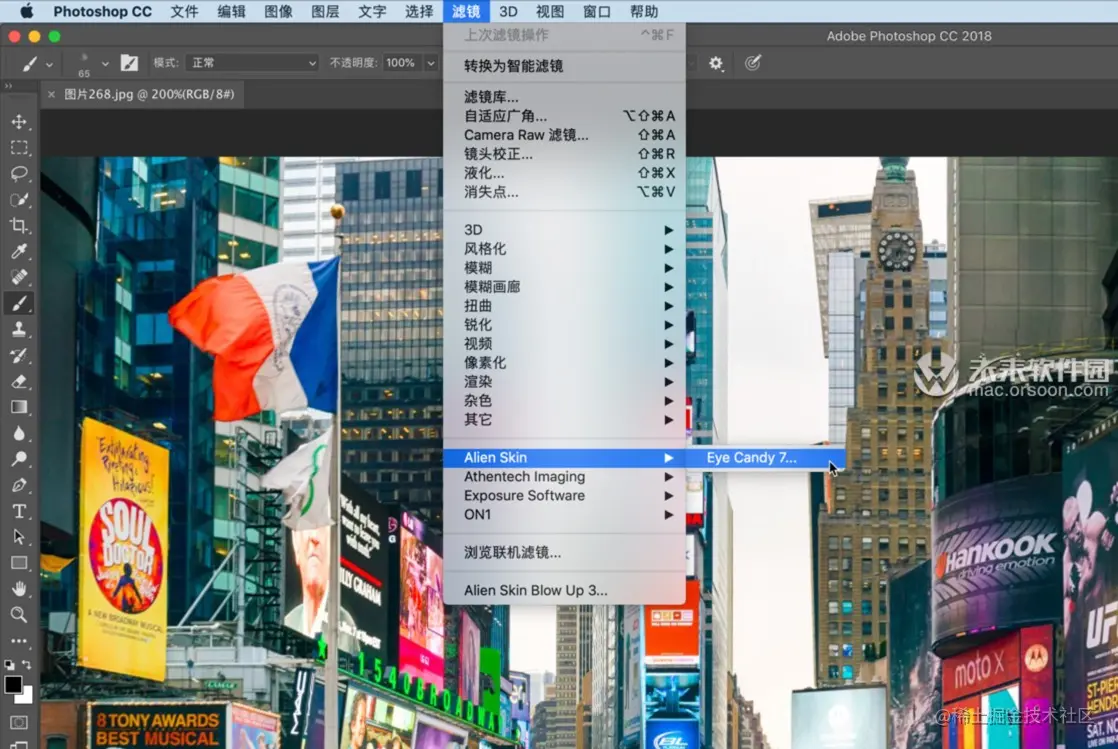Expand the 风格化 filter submenu
Image resolution: width=1118 pixels, height=749 pixels.
tap(564, 248)
